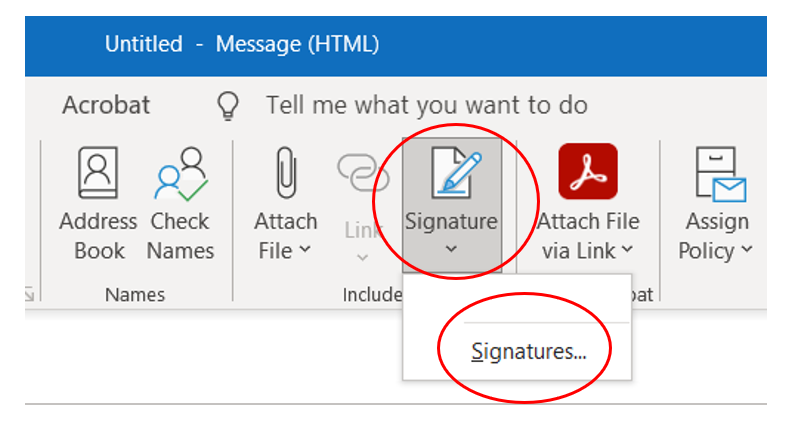The image size is (810, 431).
Task: Expand the Attach File via Link dropdown arrow
Action: 627,251
